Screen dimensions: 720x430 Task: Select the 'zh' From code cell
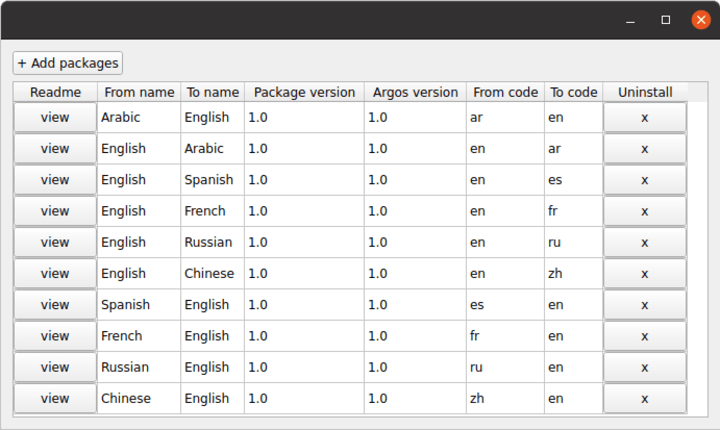tap(505, 399)
